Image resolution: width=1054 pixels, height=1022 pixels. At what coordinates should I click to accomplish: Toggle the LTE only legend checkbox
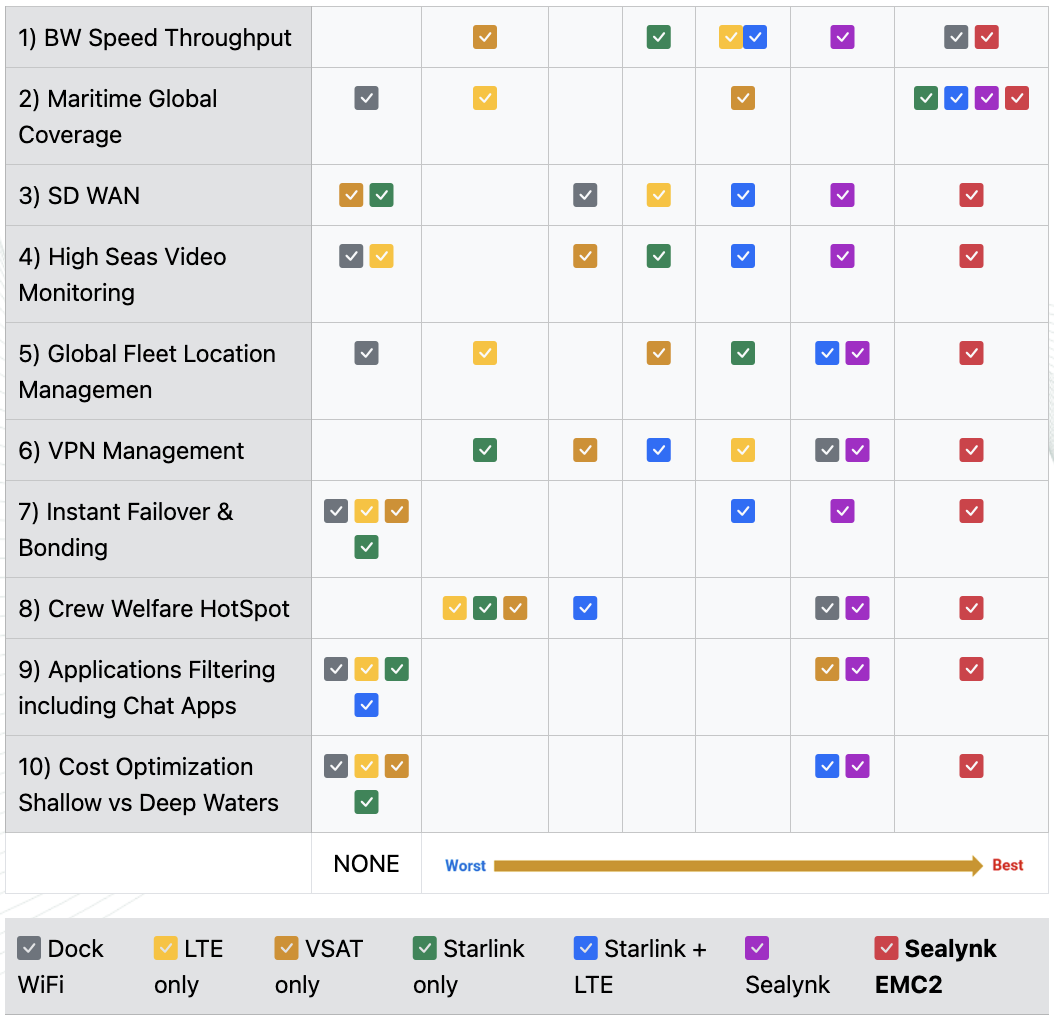(x=166, y=949)
